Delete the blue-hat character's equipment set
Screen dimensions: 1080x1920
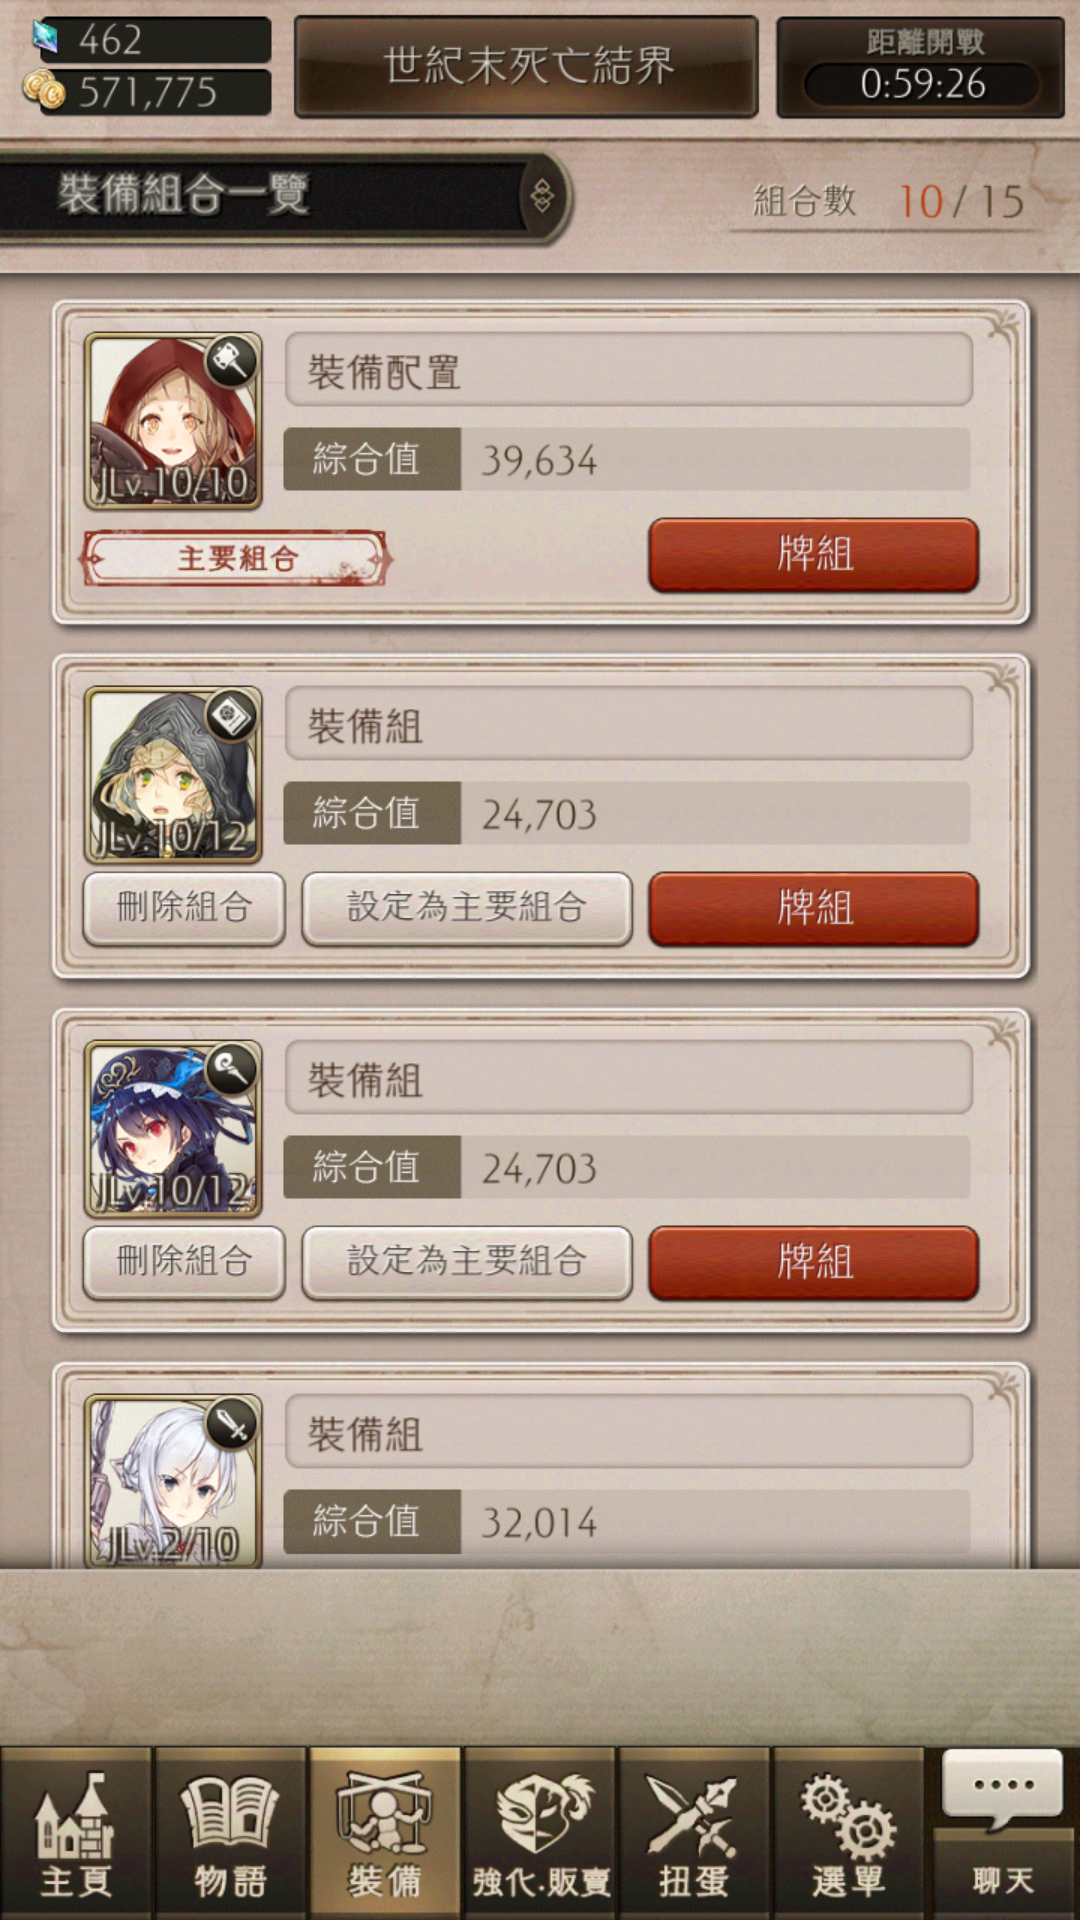(184, 1262)
